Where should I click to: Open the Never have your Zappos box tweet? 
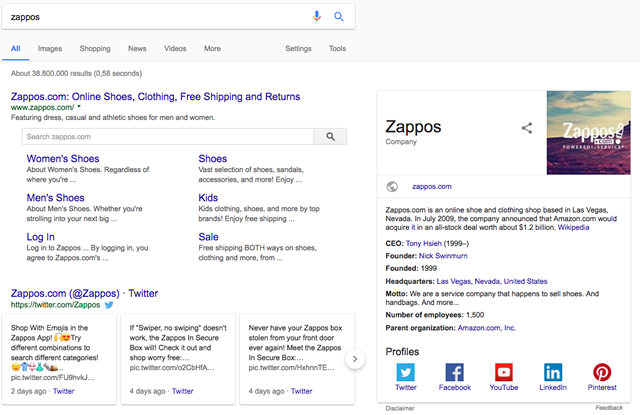tap(297, 359)
